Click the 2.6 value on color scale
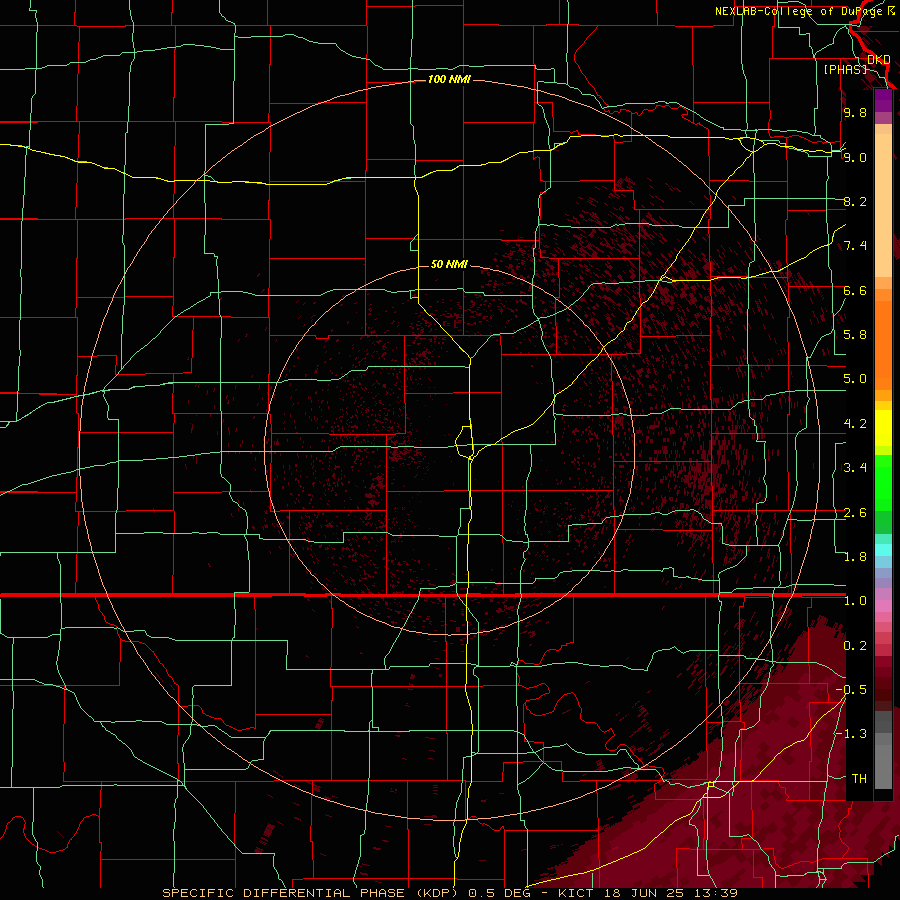The image size is (900, 900). click(855, 513)
